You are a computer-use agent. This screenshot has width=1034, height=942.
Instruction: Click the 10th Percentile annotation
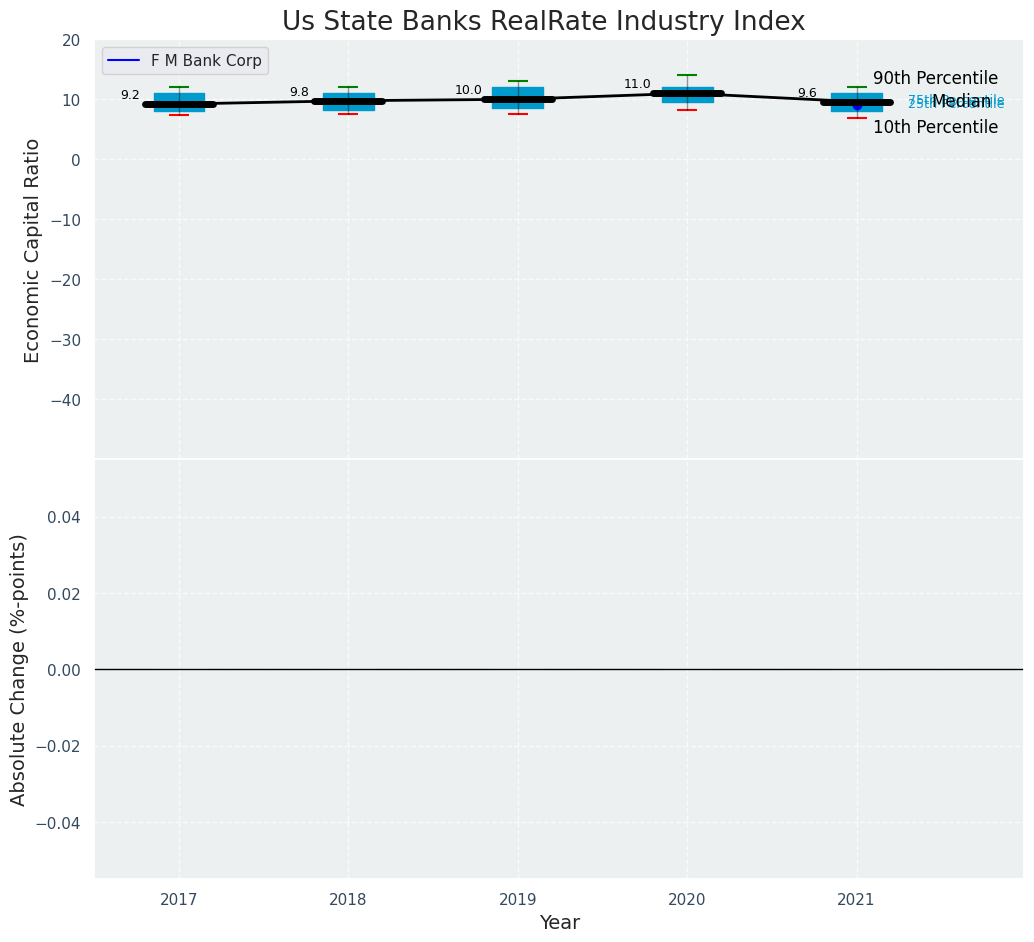tap(935, 127)
